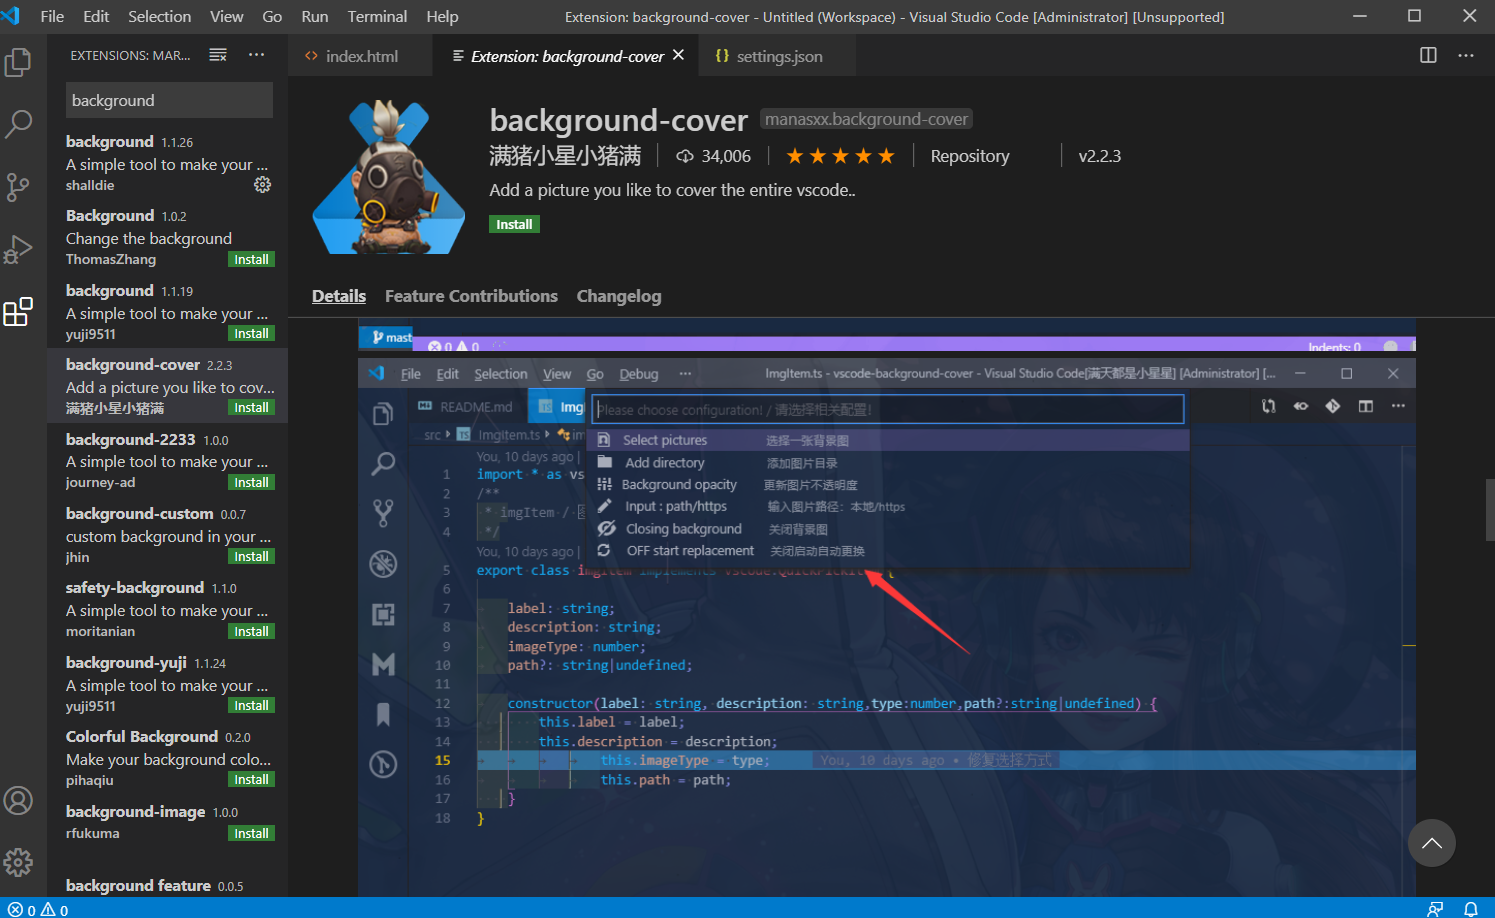This screenshot has height=918, width=1495.
Task: Open the Selection menu
Action: [x=159, y=16]
